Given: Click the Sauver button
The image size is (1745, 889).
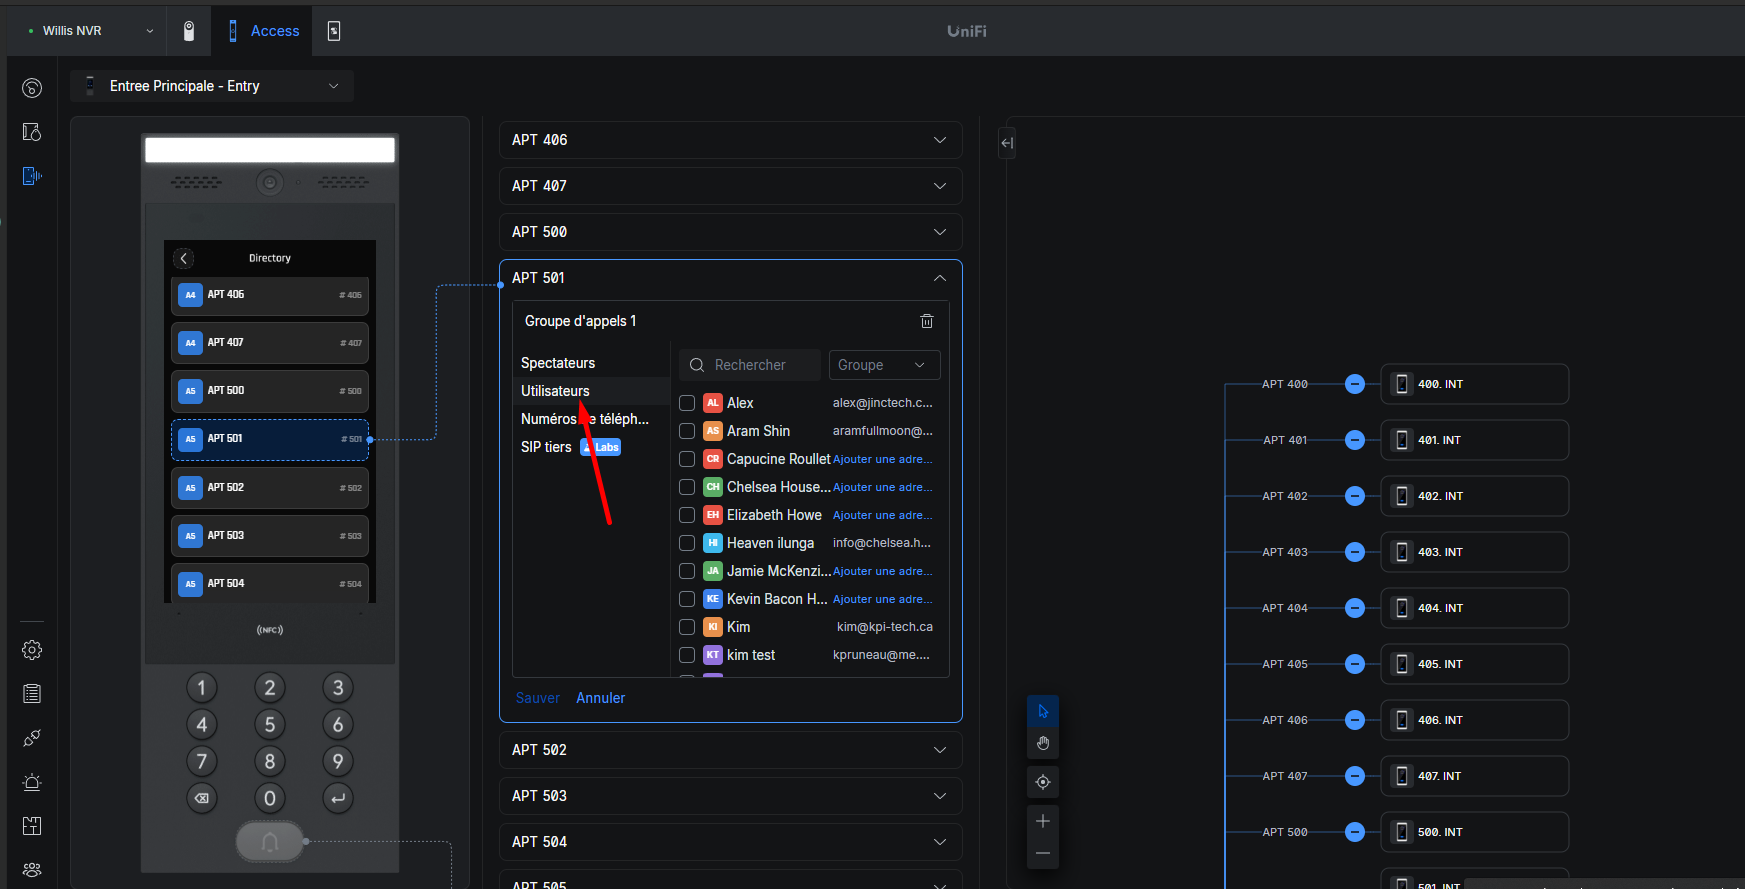Looking at the screenshot, I should coord(538,698).
